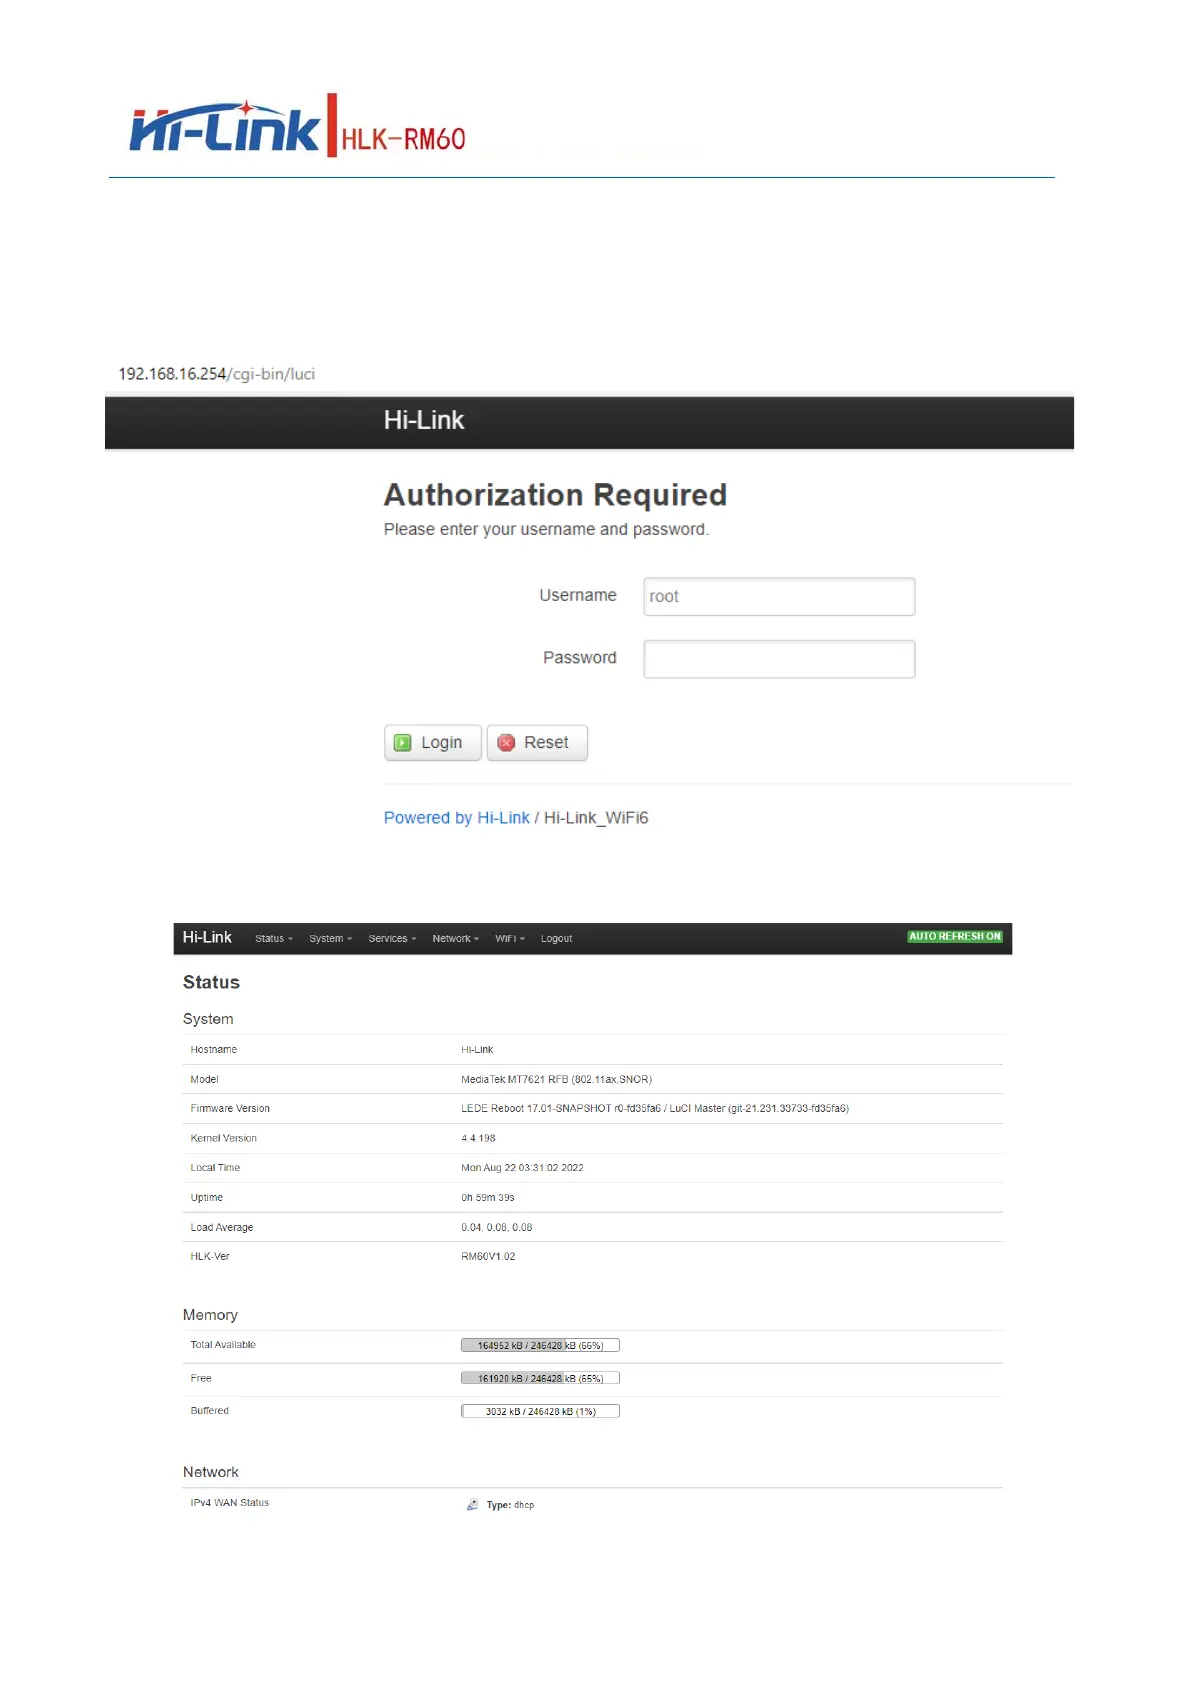The width and height of the screenshot is (1191, 1684).
Task: Open the WiFi dropdown menu
Action: (510, 939)
